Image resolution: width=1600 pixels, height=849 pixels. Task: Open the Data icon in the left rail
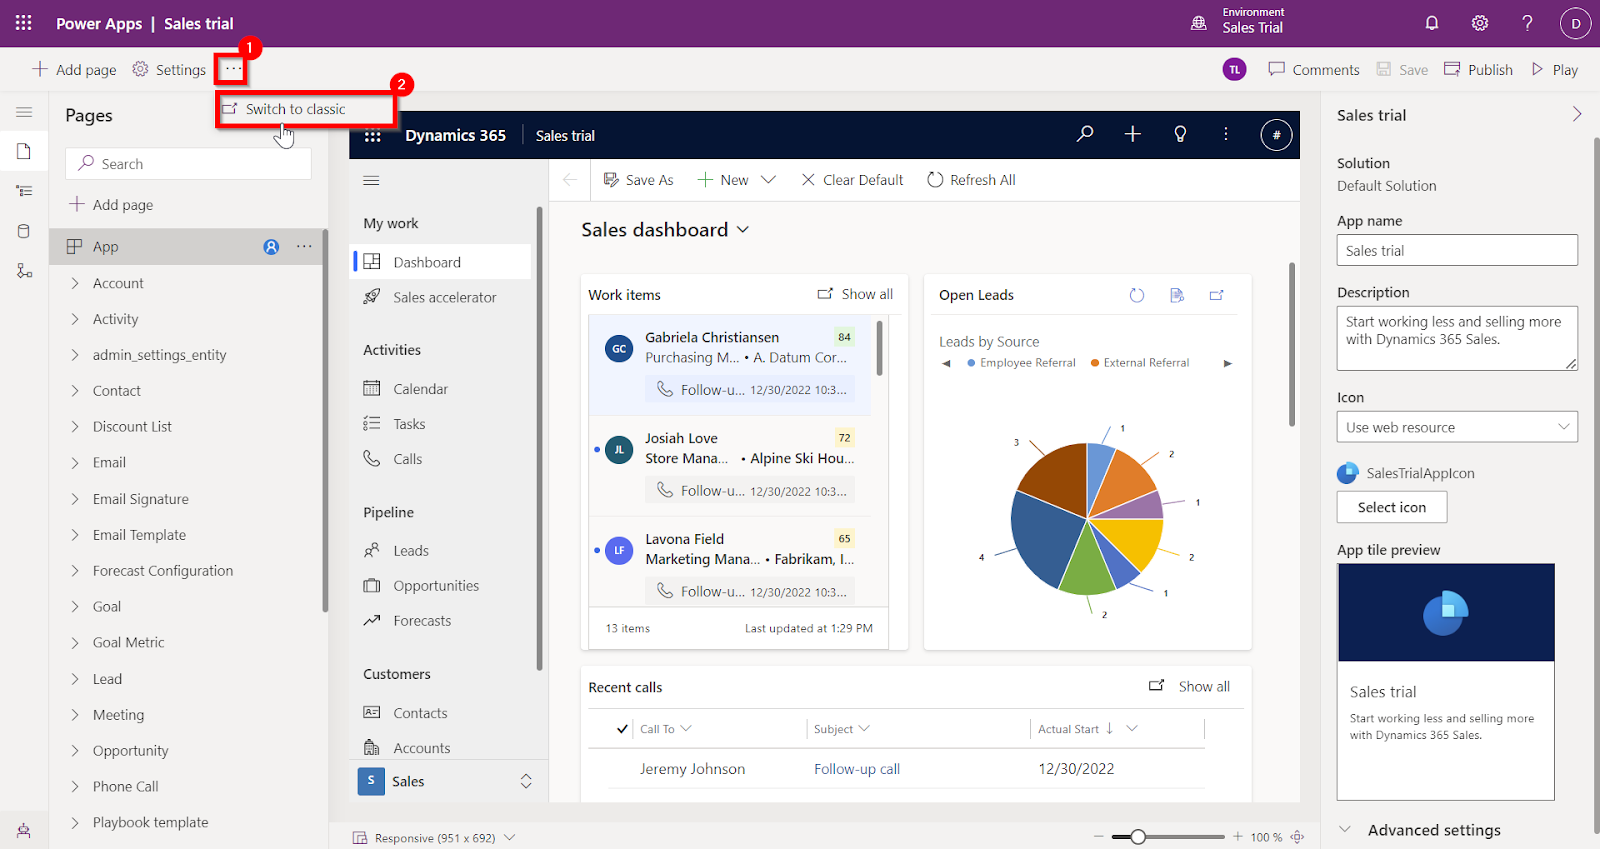(x=24, y=231)
